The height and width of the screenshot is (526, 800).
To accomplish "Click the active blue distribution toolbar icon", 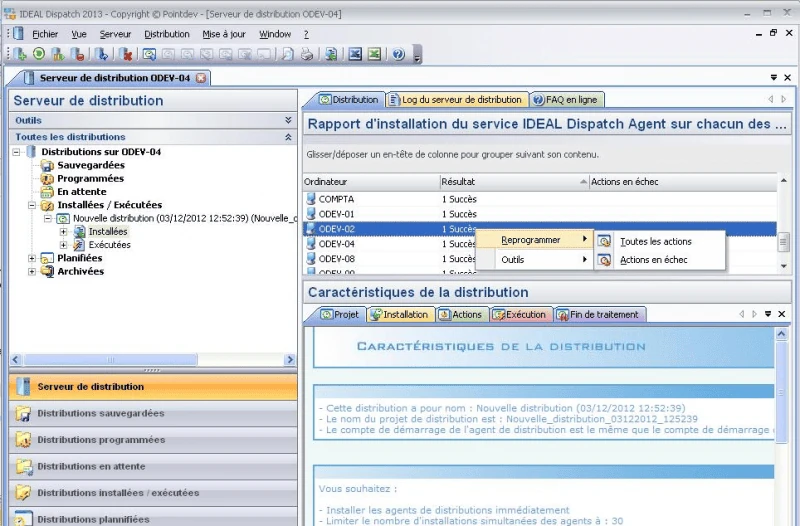I will 149,54.
